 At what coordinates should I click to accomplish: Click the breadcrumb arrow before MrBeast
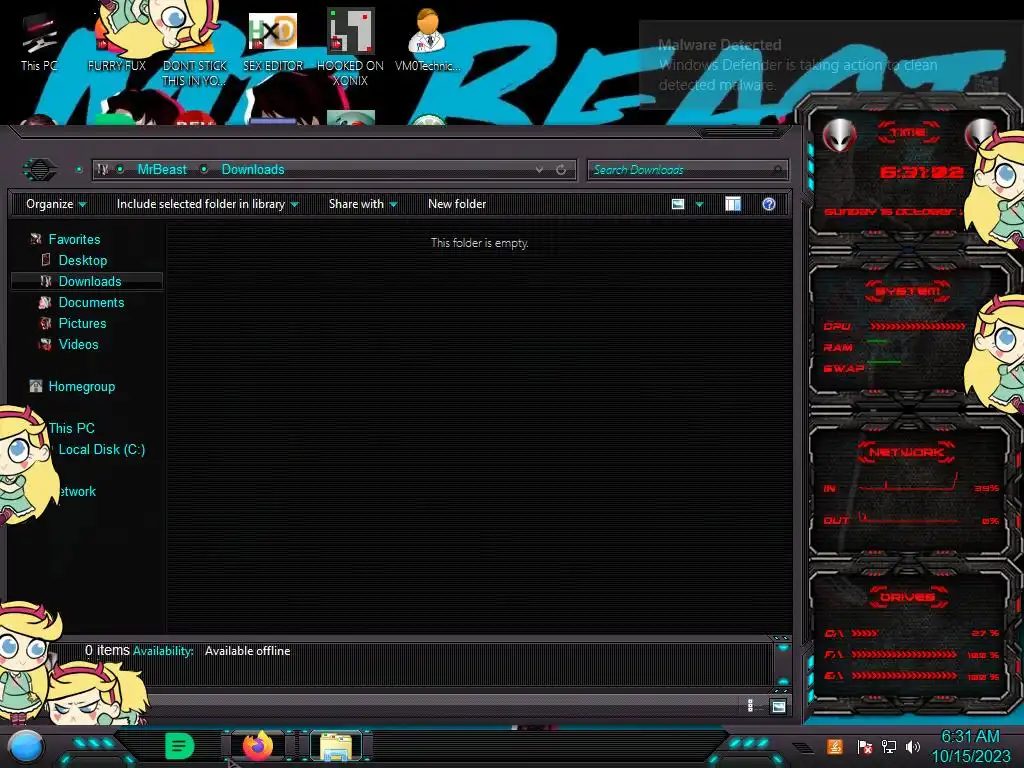tap(121, 170)
